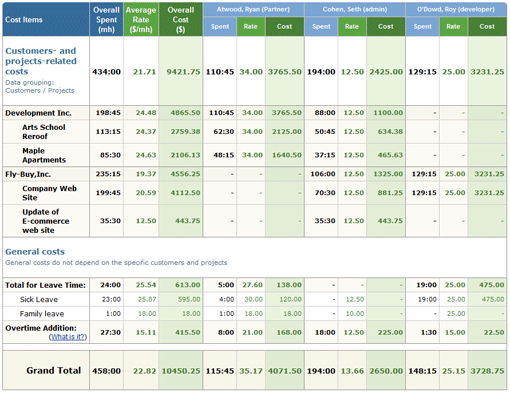Select the Average Rate ($/mh) header
This screenshot has width=510, height=393.
141,20
